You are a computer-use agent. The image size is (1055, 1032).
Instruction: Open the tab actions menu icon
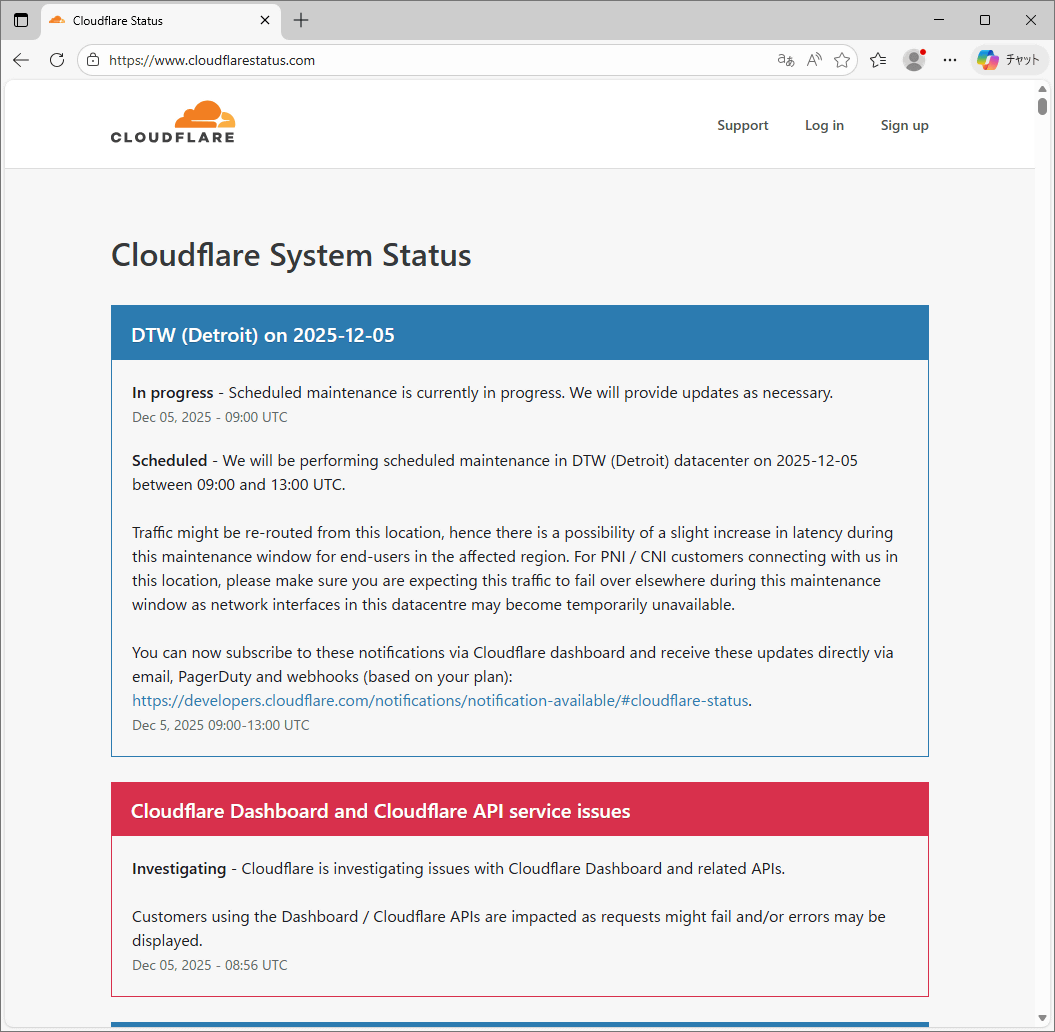click(20, 20)
